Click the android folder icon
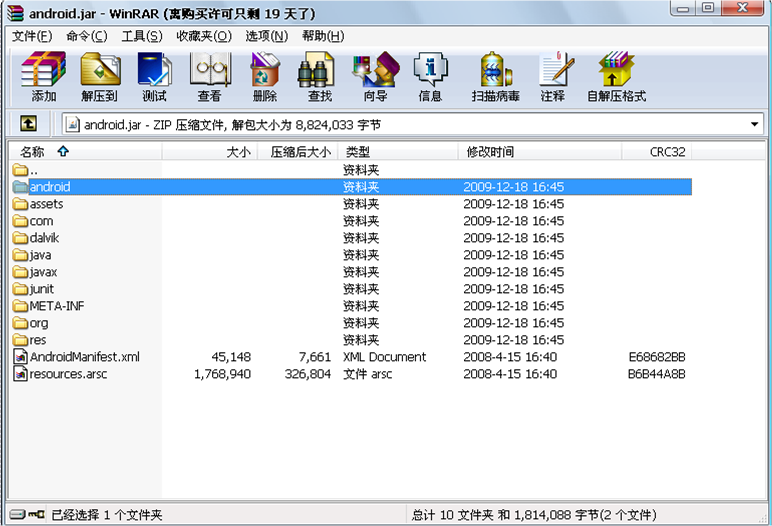 [x=20, y=187]
